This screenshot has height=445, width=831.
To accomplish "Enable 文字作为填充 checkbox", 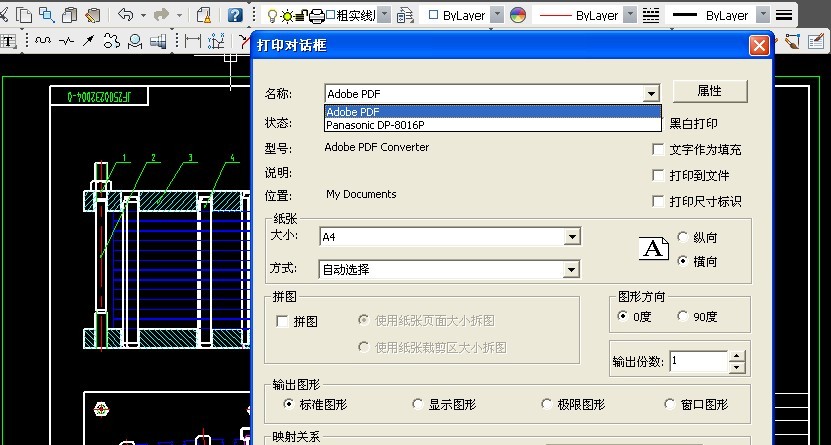I will (658, 150).
